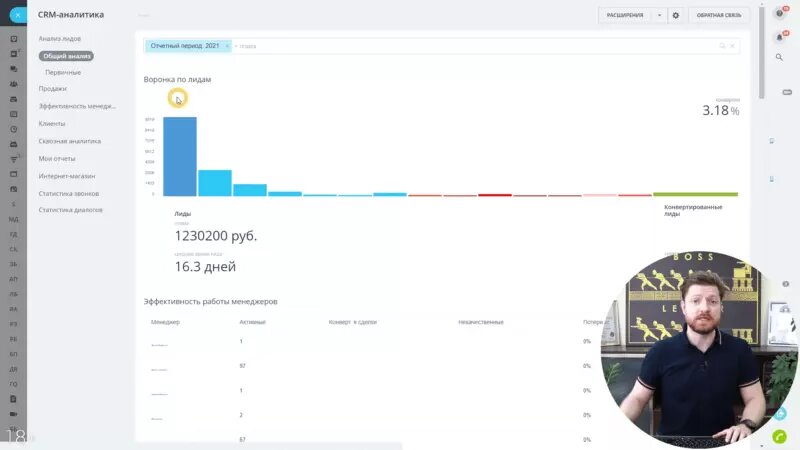Image resolution: width=800 pixels, height=450 pixels.
Task: Open the chat bubbles icon in left sidebar
Action: point(14,69)
